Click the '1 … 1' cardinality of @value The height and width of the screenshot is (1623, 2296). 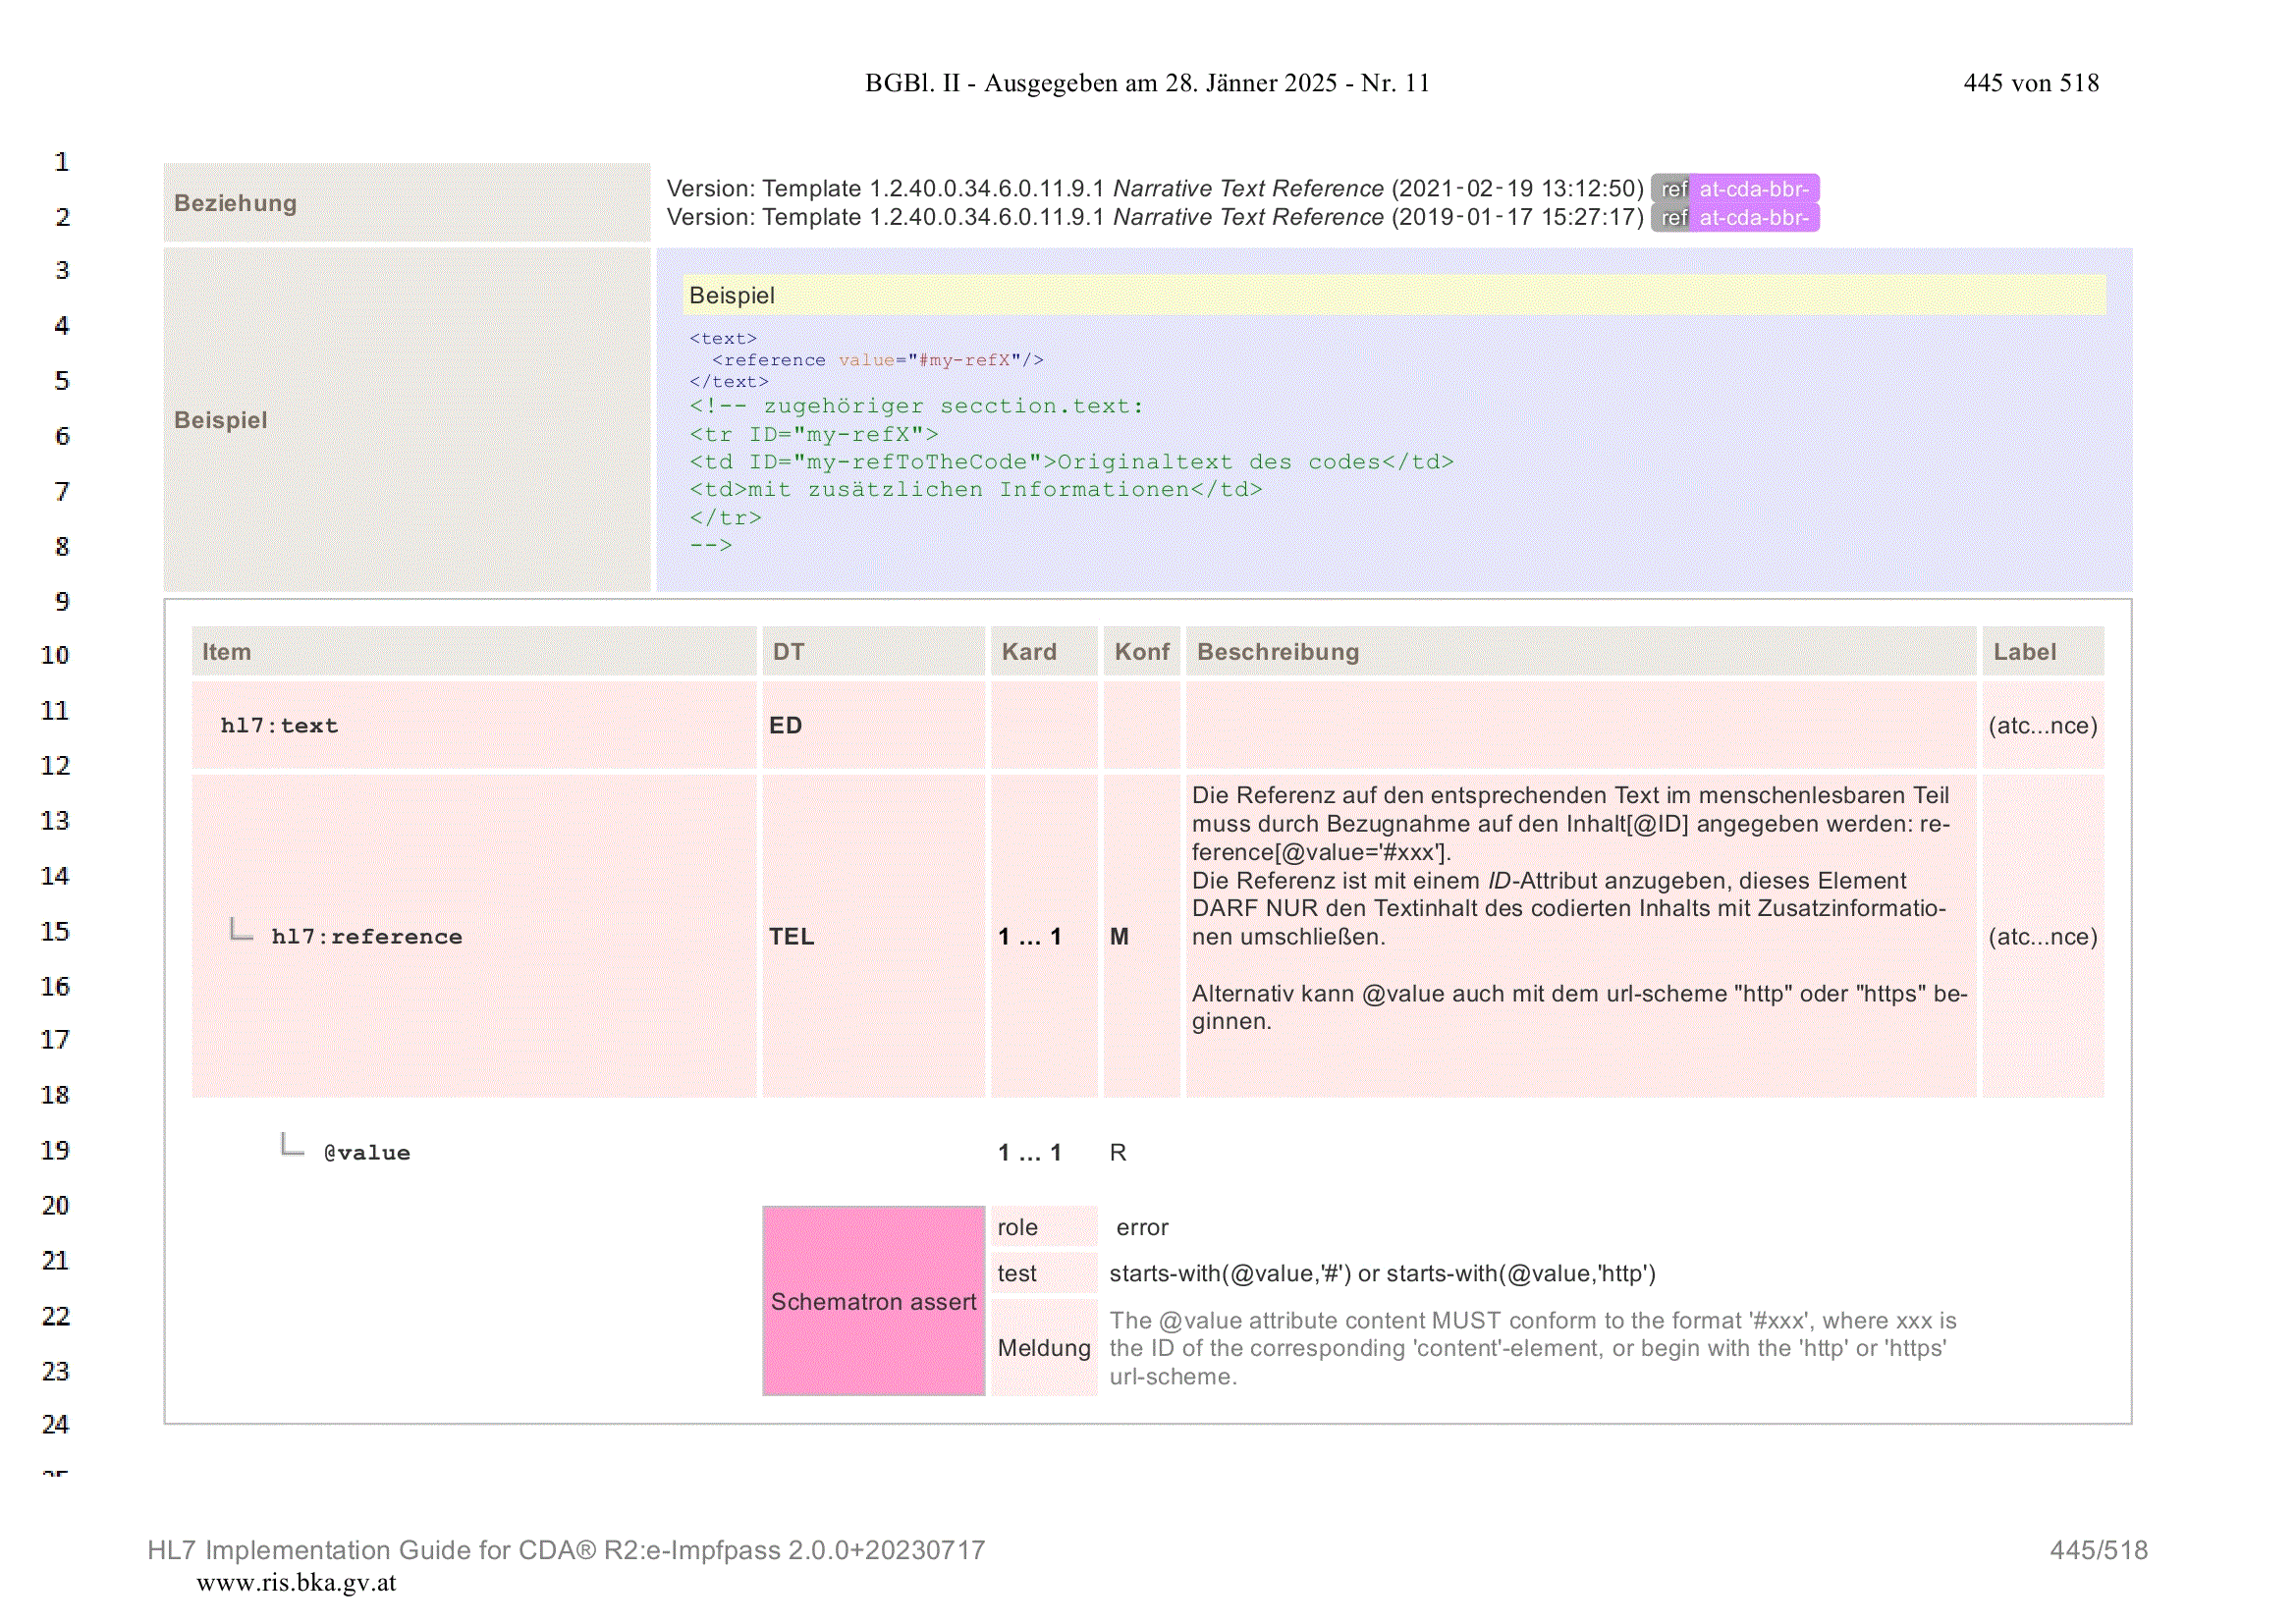point(1029,1153)
